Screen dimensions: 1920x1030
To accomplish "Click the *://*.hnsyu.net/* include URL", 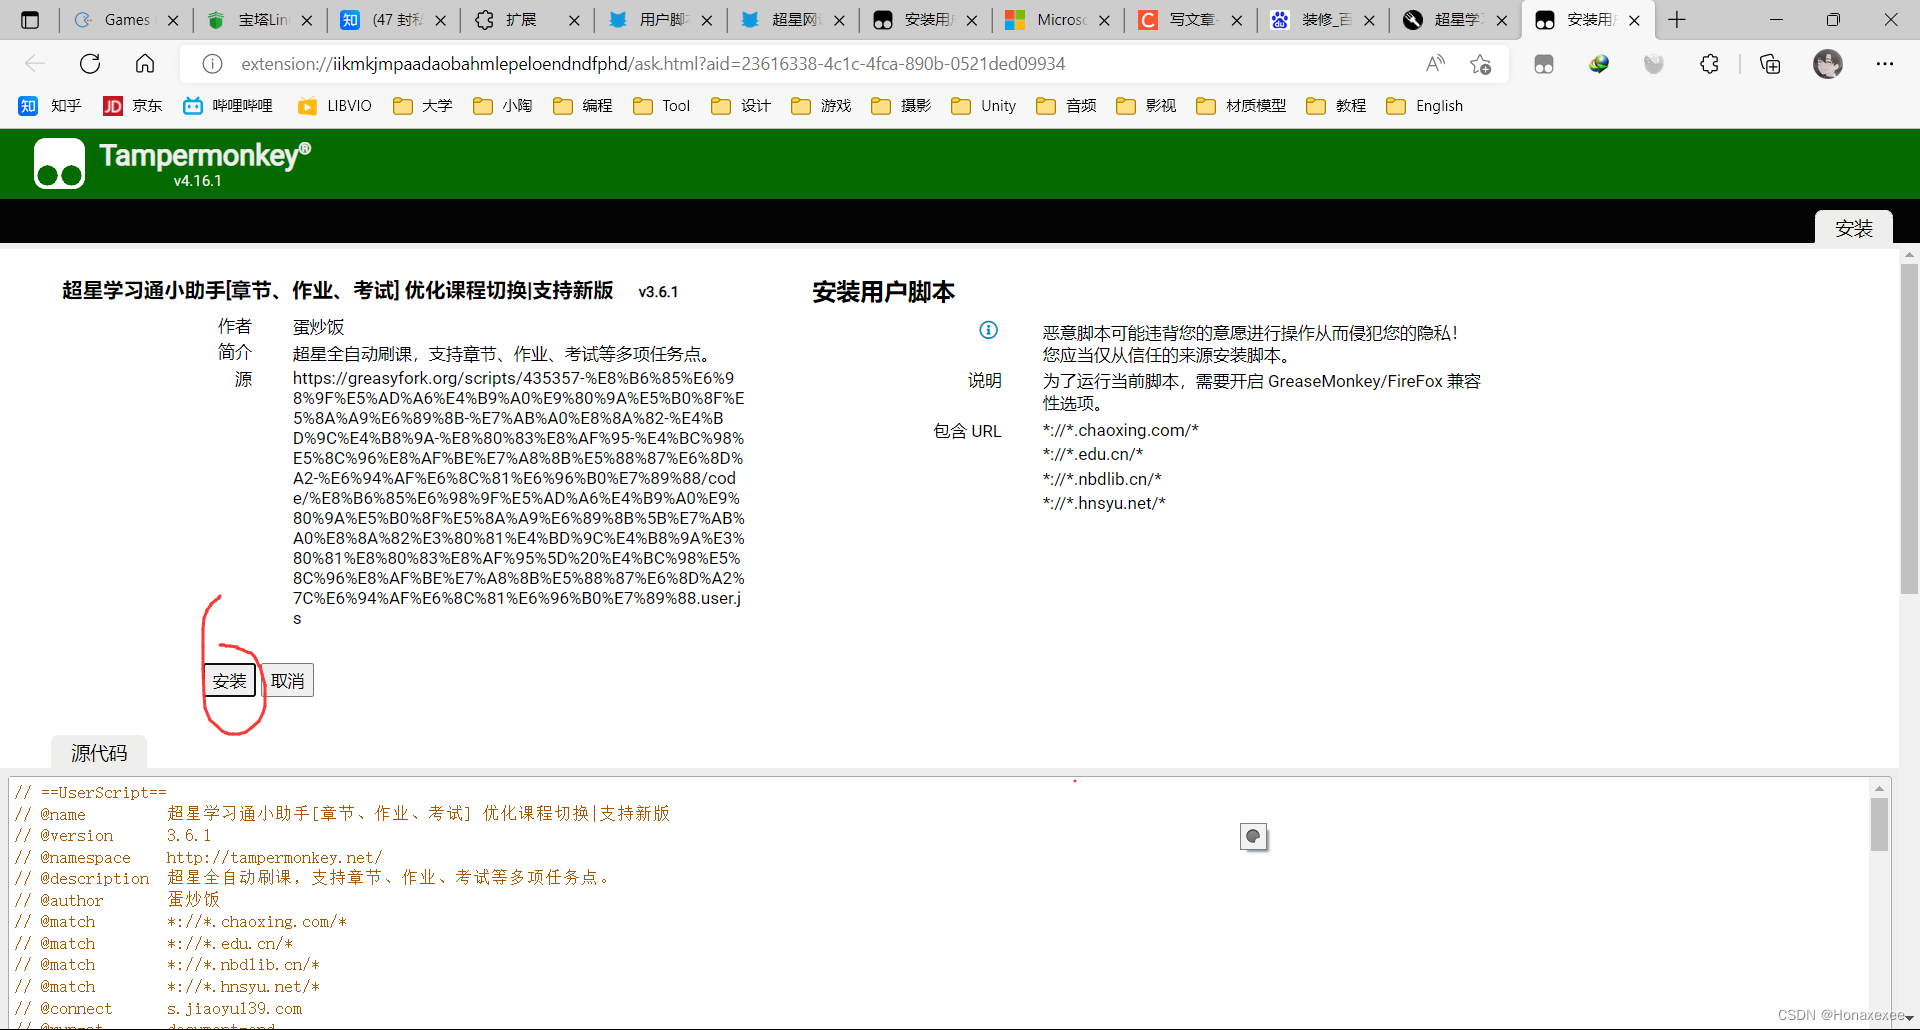I will [x=1104, y=503].
